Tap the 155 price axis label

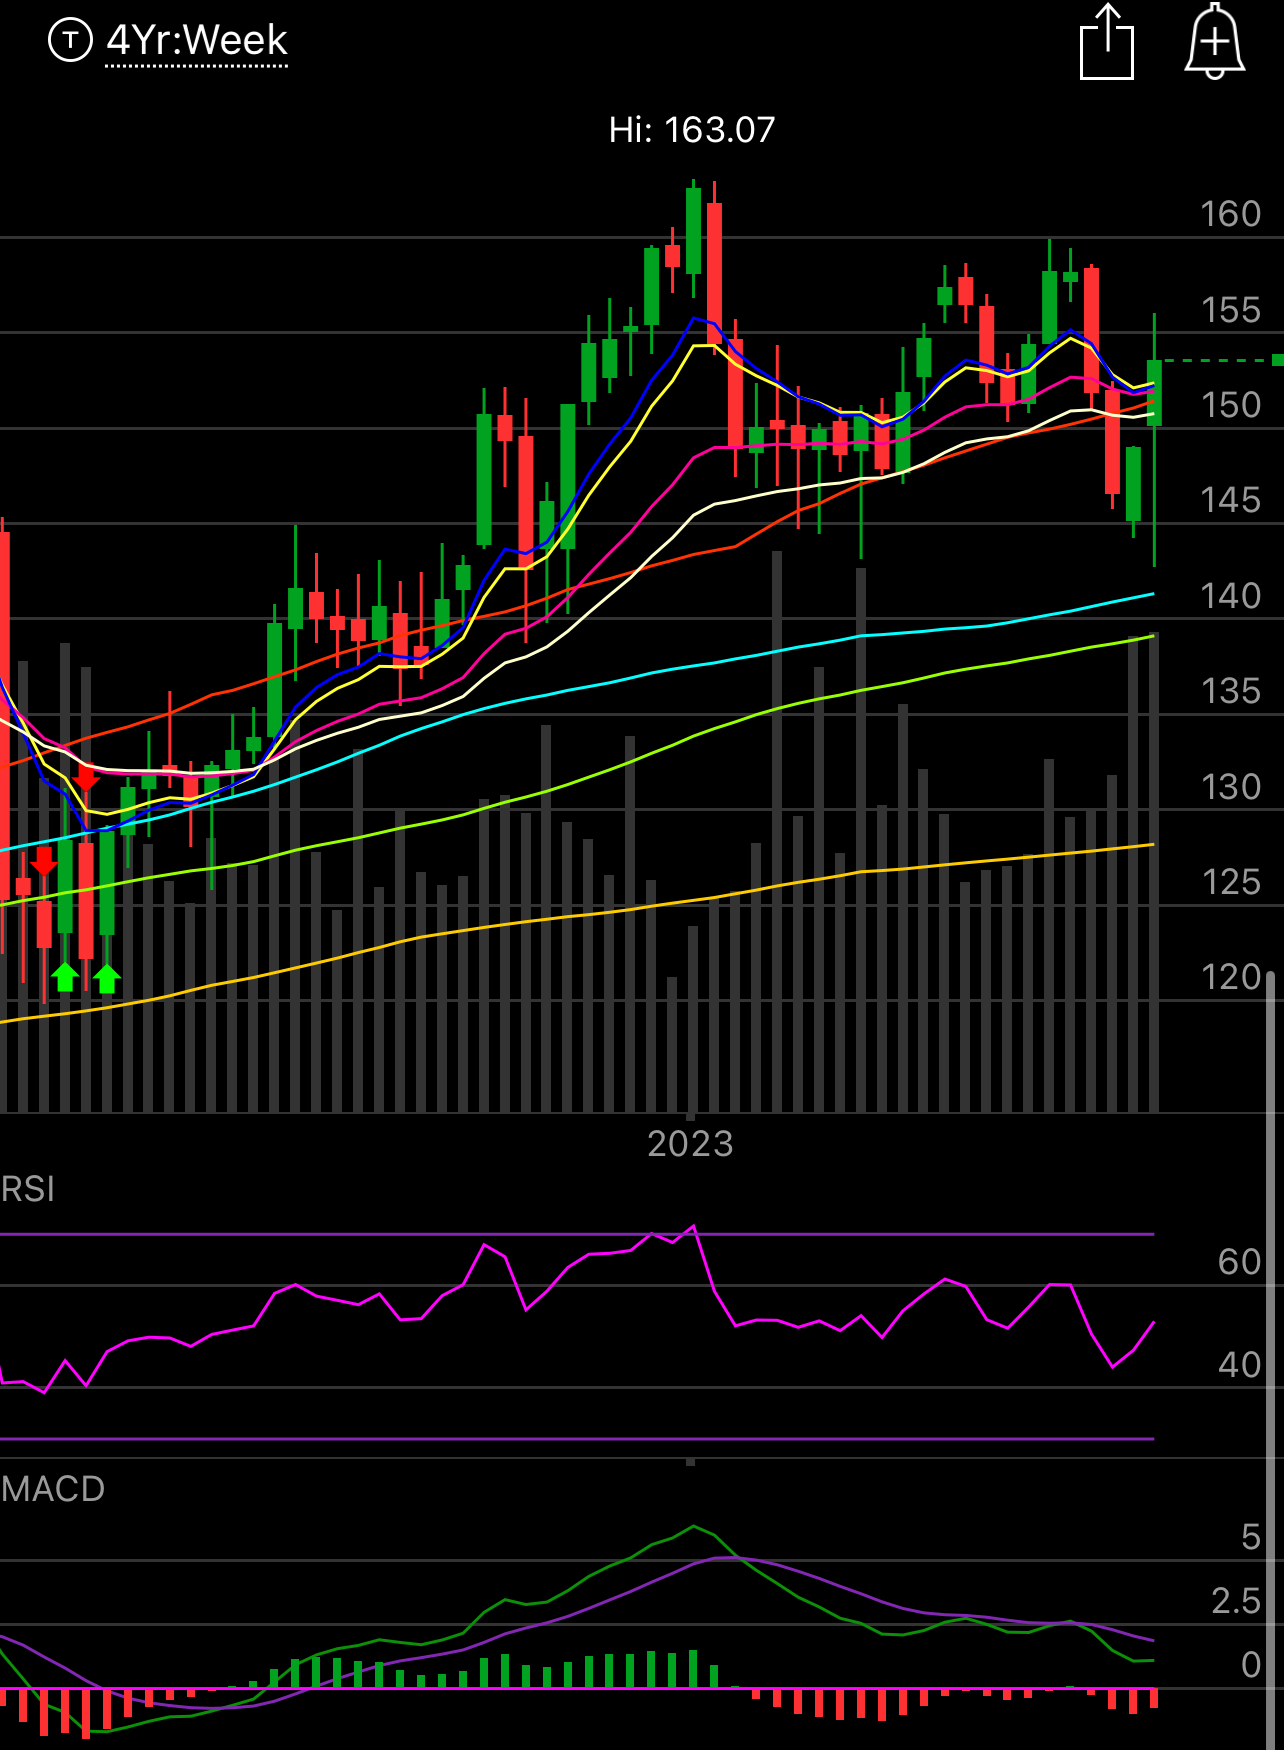point(1230,310)
